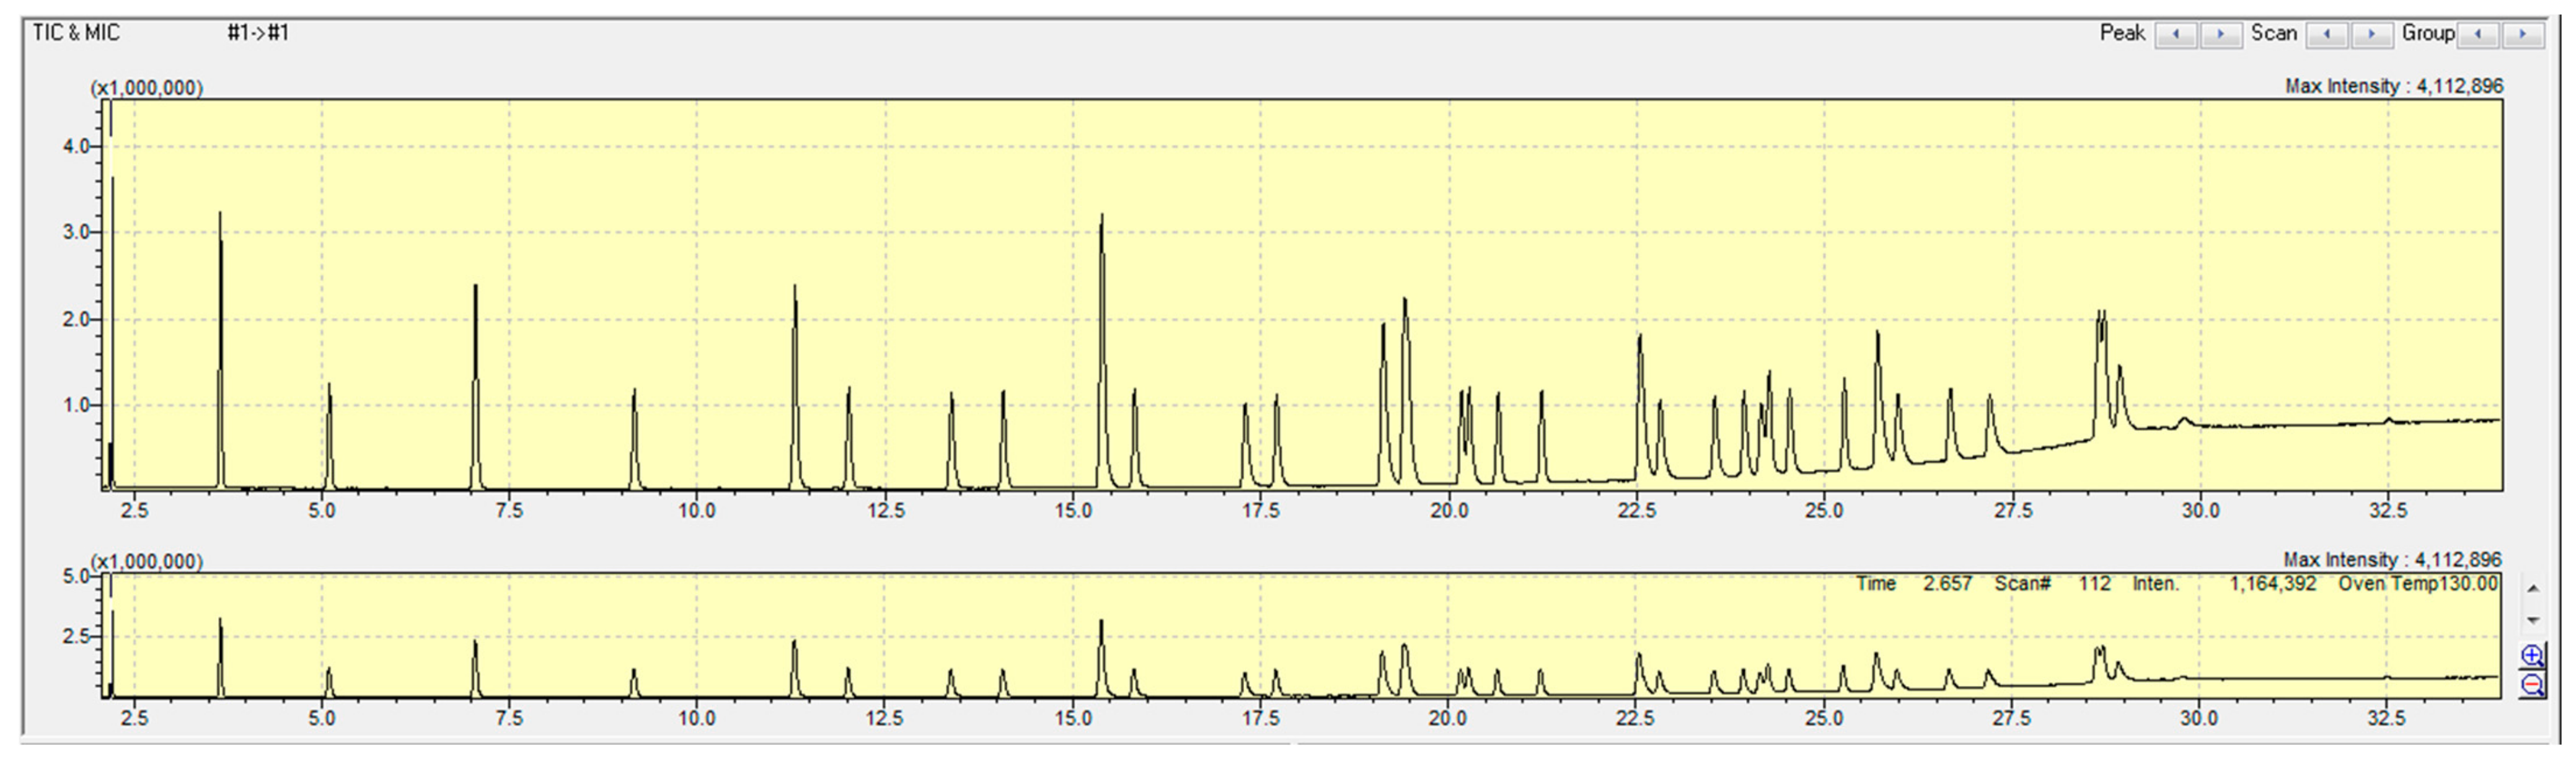Click the #1->#1 label in header
Screen dimensions: 2576x761
[258, 33]
